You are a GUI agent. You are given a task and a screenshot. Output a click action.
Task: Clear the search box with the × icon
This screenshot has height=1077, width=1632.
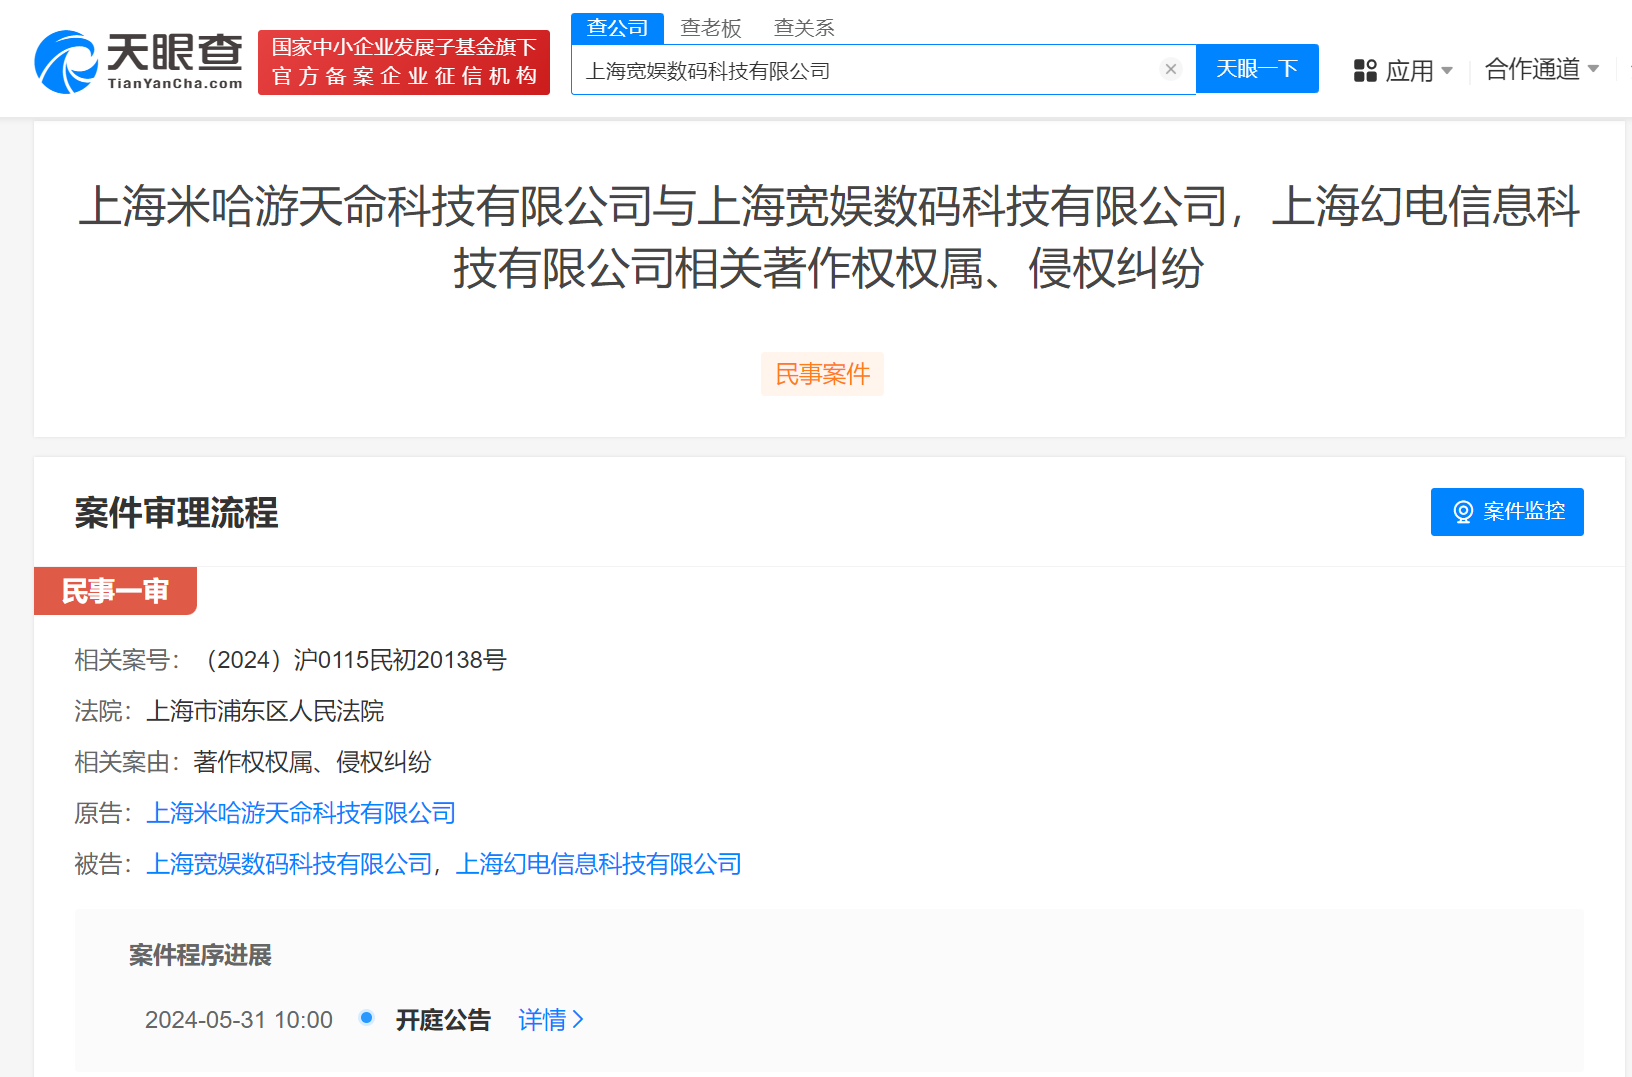1171,68
